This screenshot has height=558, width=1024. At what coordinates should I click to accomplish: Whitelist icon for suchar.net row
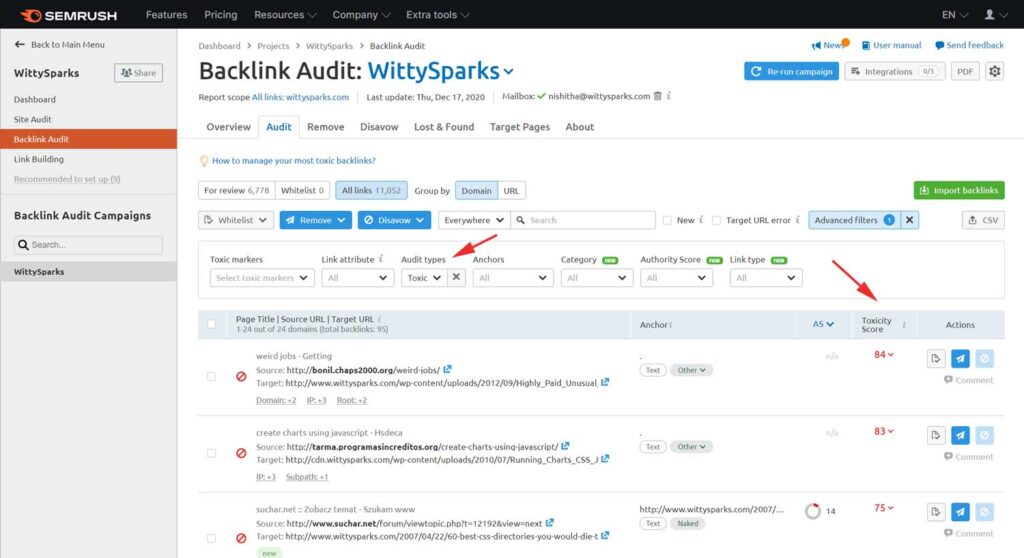coord(936,512)
